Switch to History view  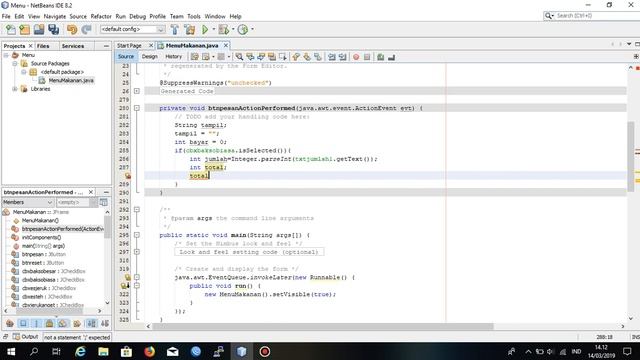(173, 57)
